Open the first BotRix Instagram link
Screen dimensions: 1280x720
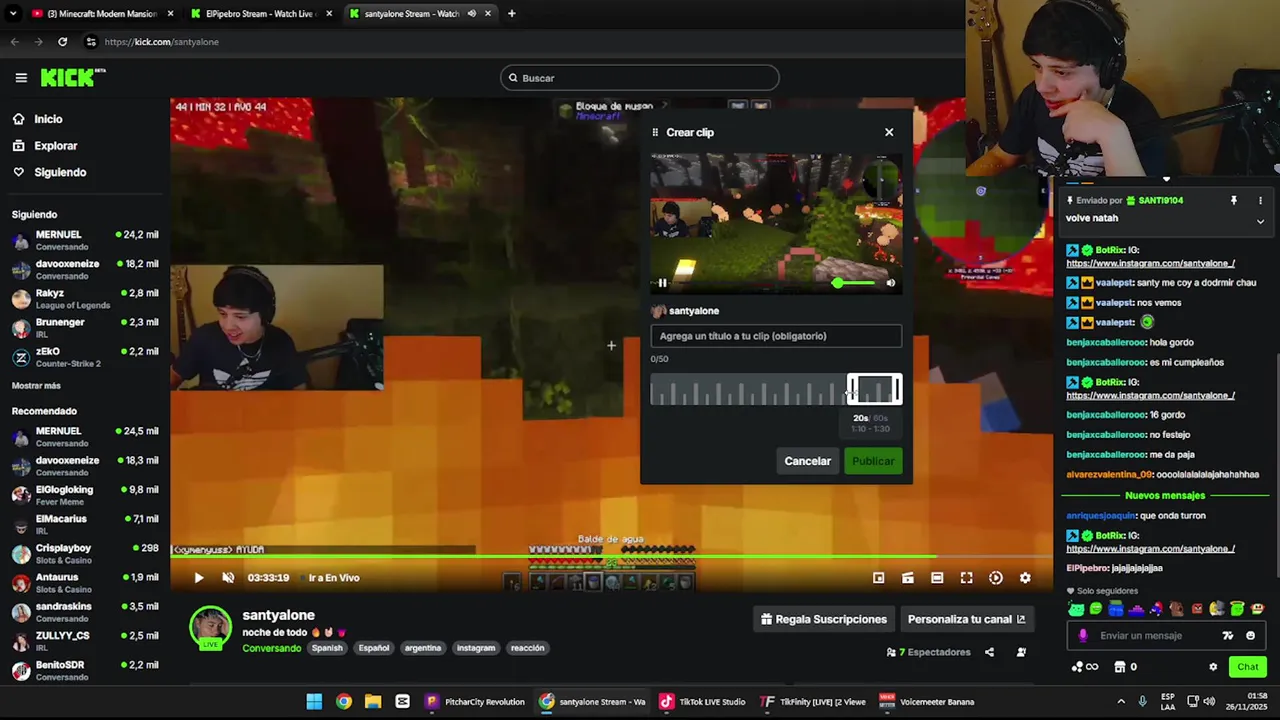click(1150, 264)
